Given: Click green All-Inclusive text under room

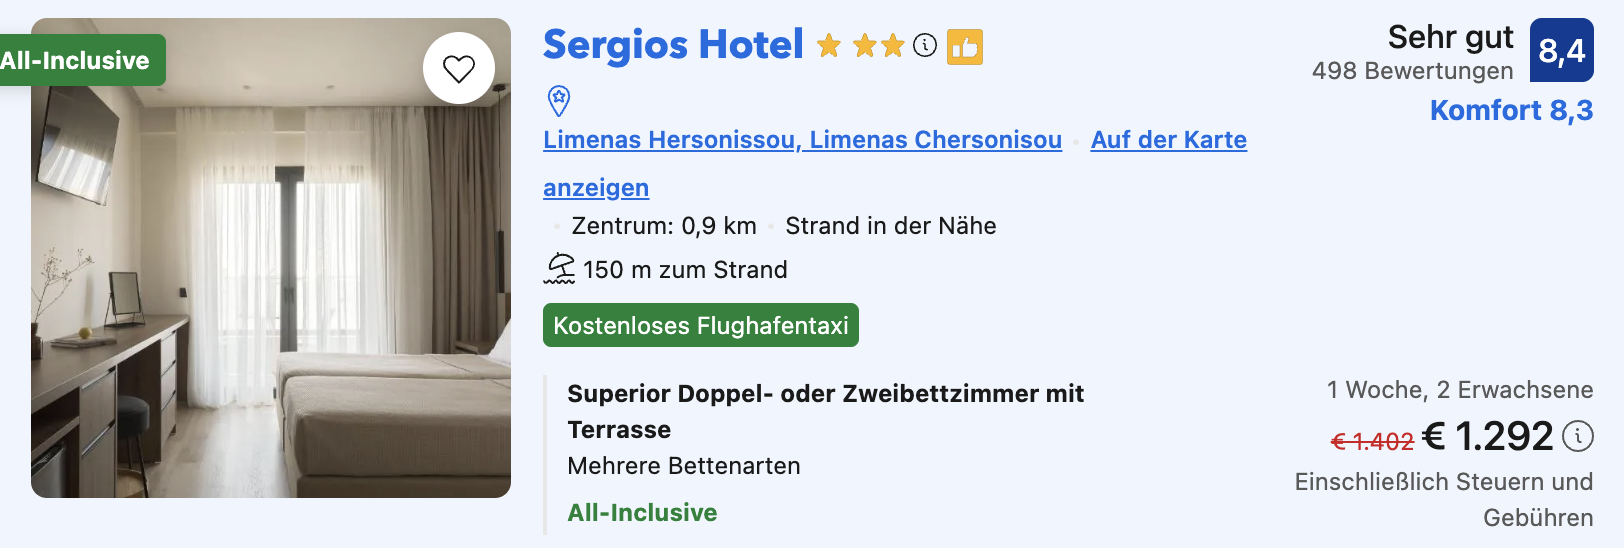Looking at the screenshot, I should [642, 512].
